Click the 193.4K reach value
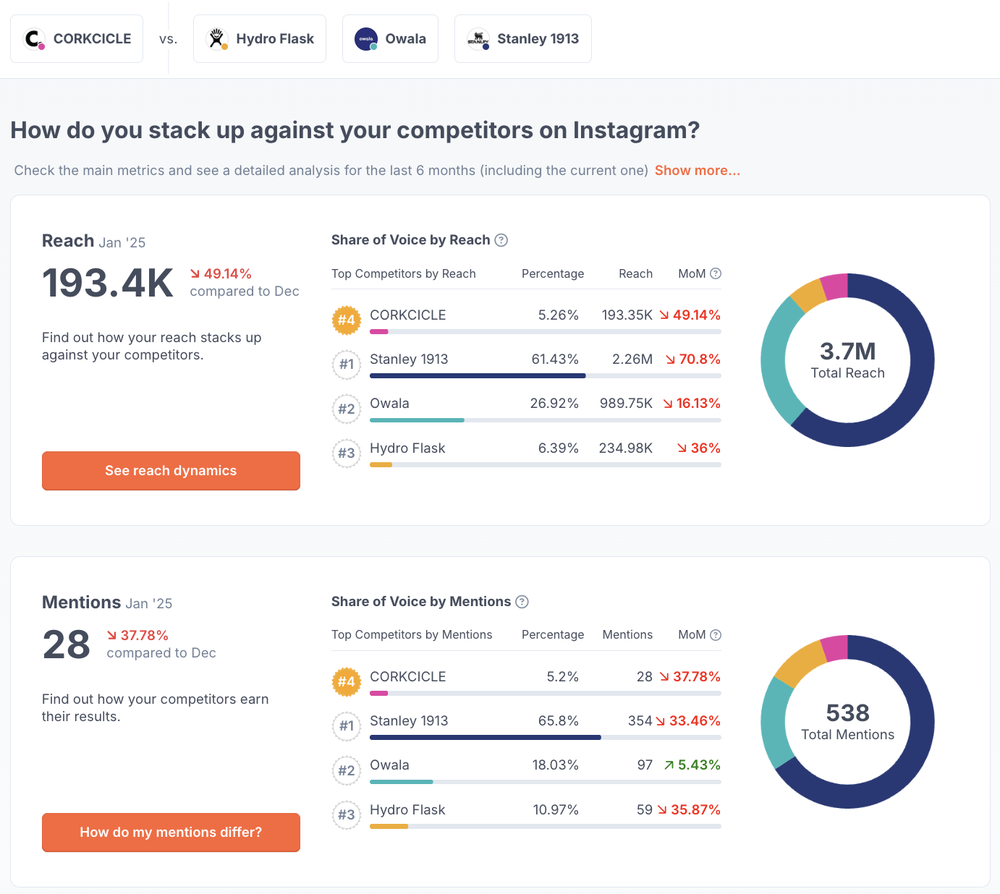This screenshot has width=1000, height=894. [x=107, y=283]
